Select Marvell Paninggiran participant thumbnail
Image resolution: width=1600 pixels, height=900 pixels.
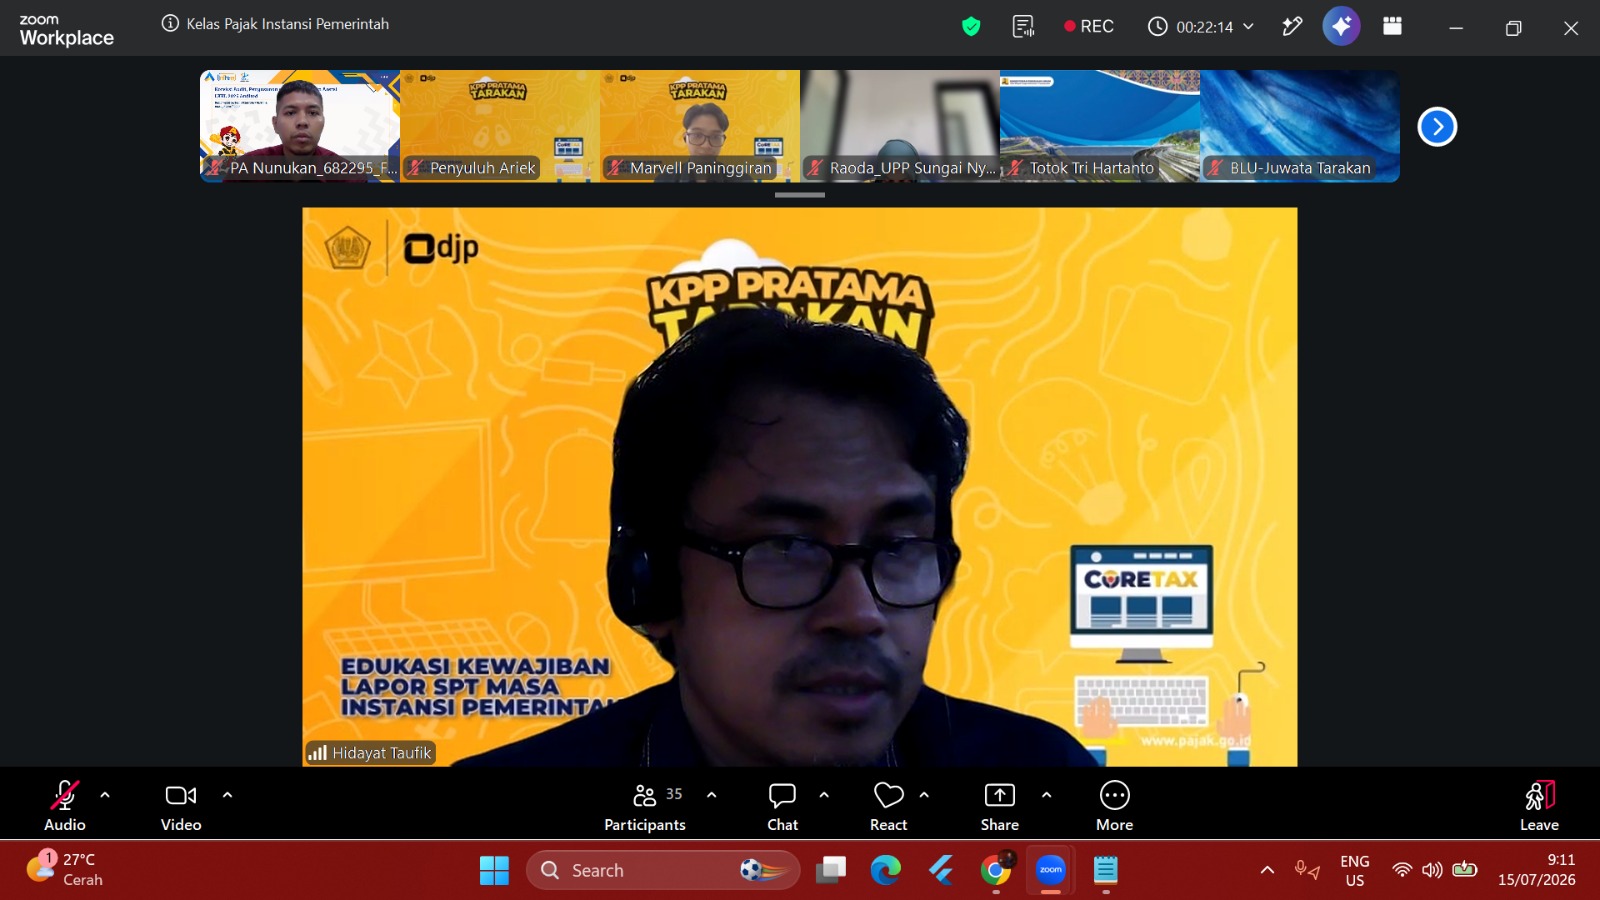(700, 126)
